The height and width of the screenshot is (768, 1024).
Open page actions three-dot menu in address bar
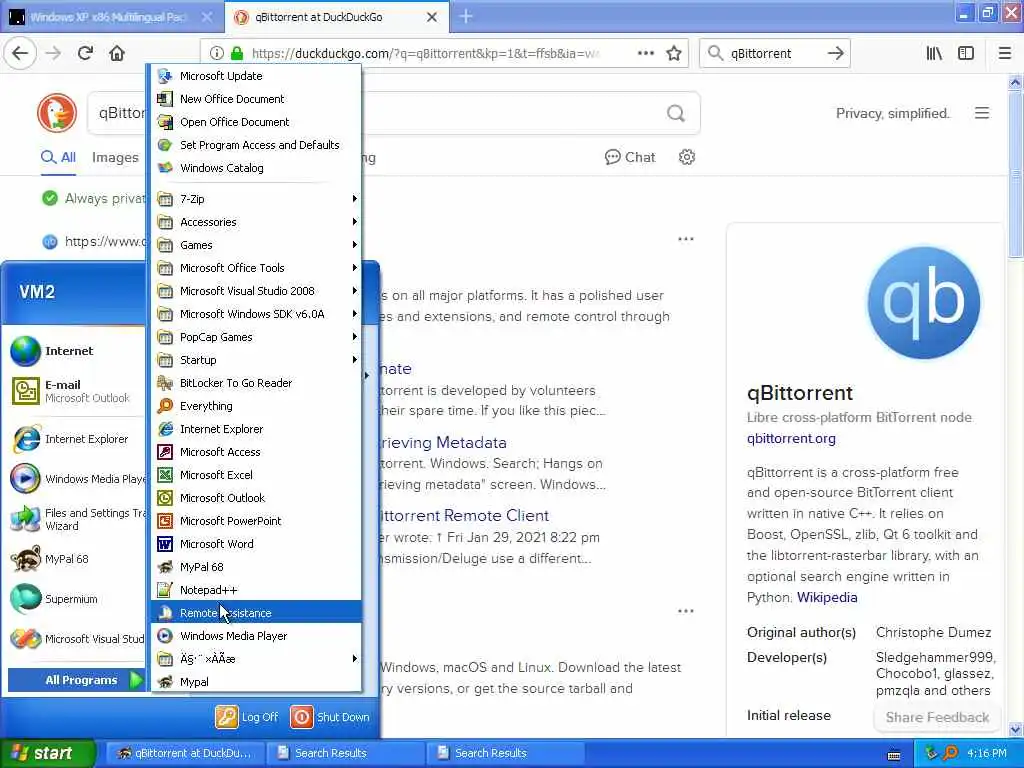click(x=645, y=53)
